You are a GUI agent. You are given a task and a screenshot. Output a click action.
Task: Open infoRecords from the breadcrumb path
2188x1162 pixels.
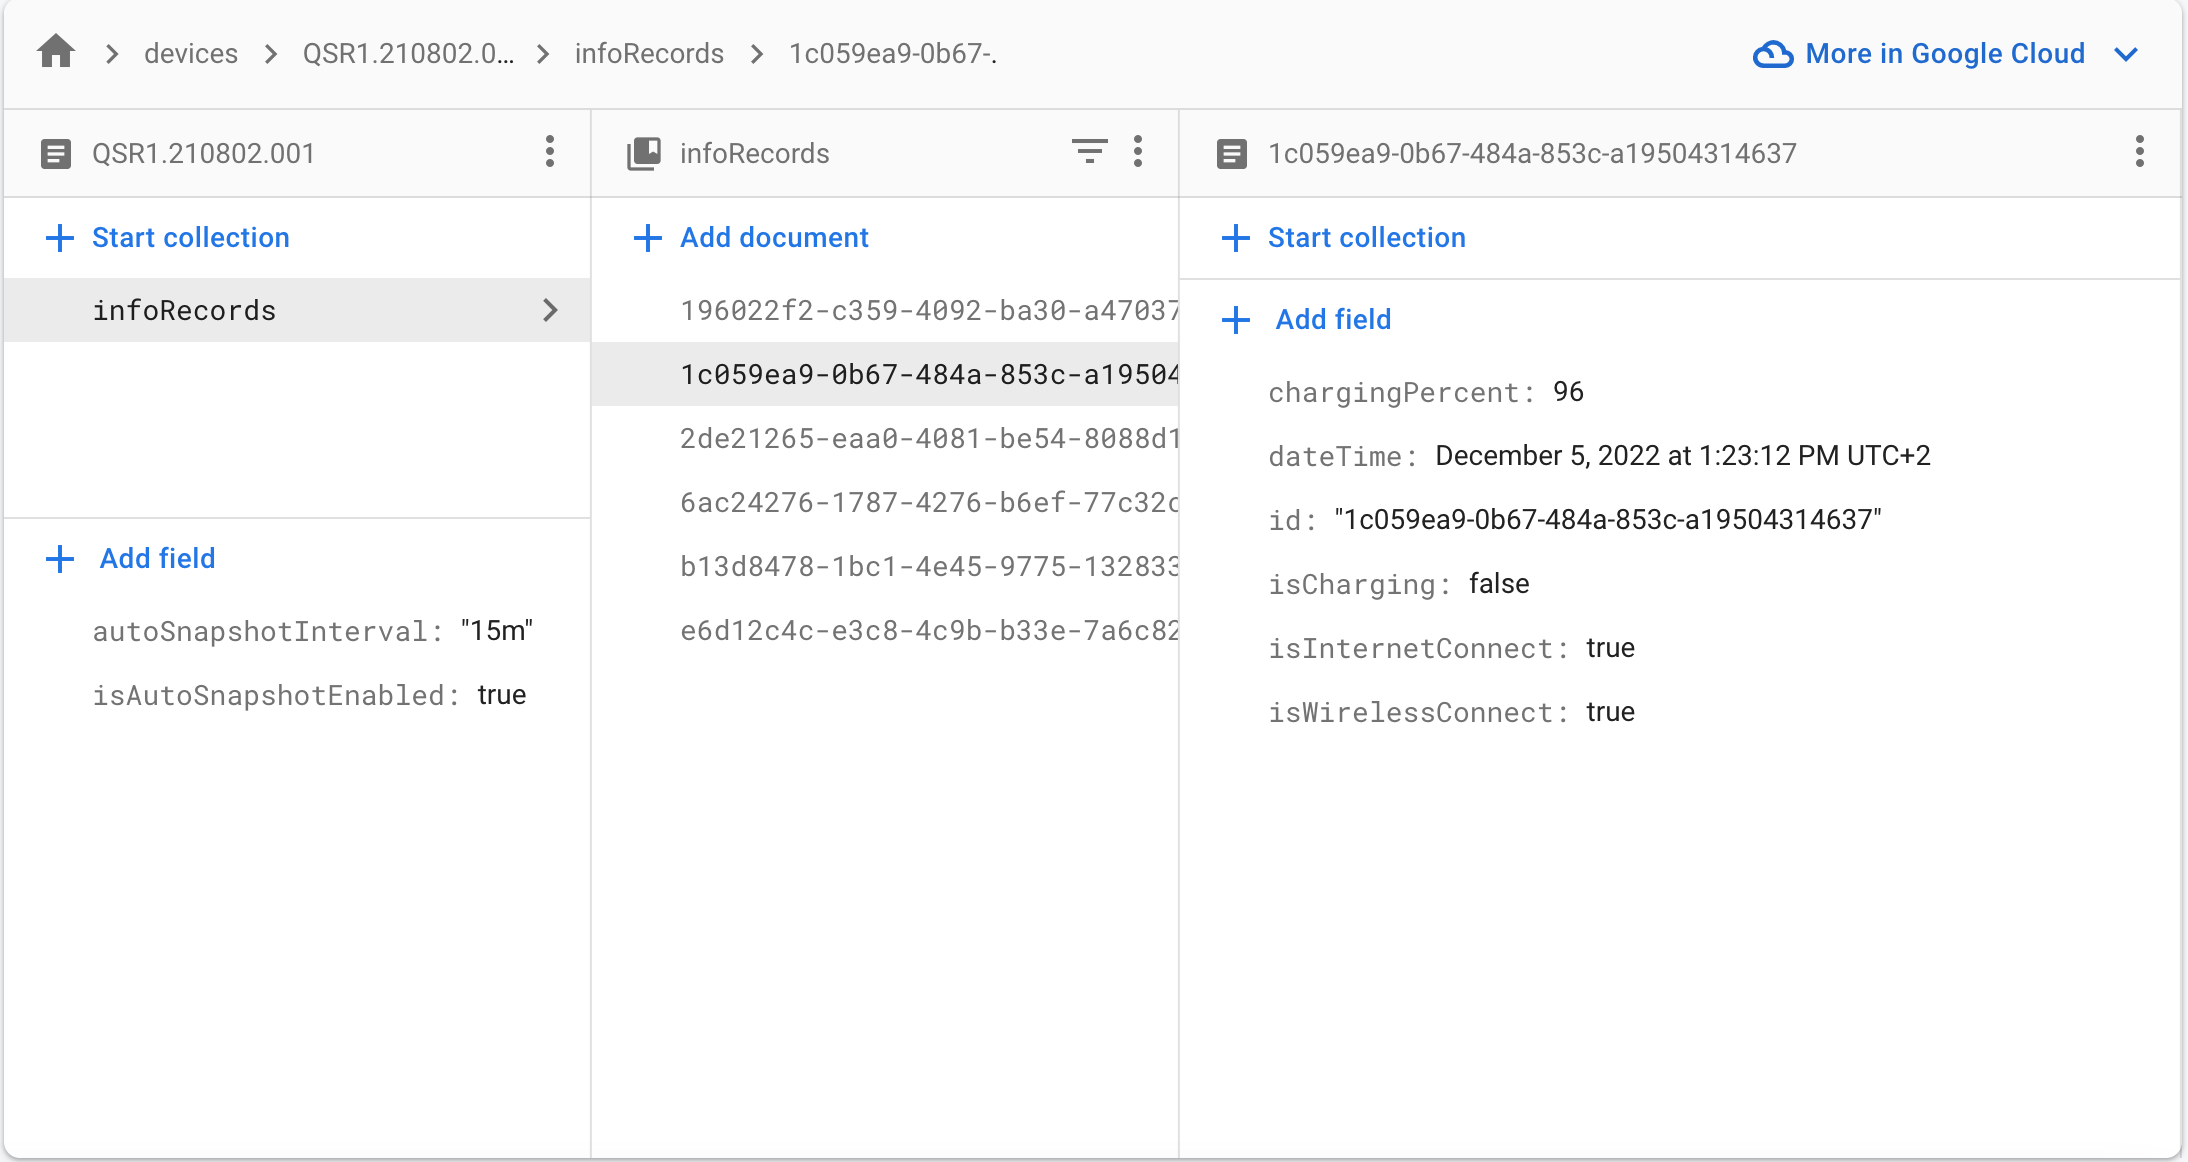pyautogui.click(x=649, y=53)
